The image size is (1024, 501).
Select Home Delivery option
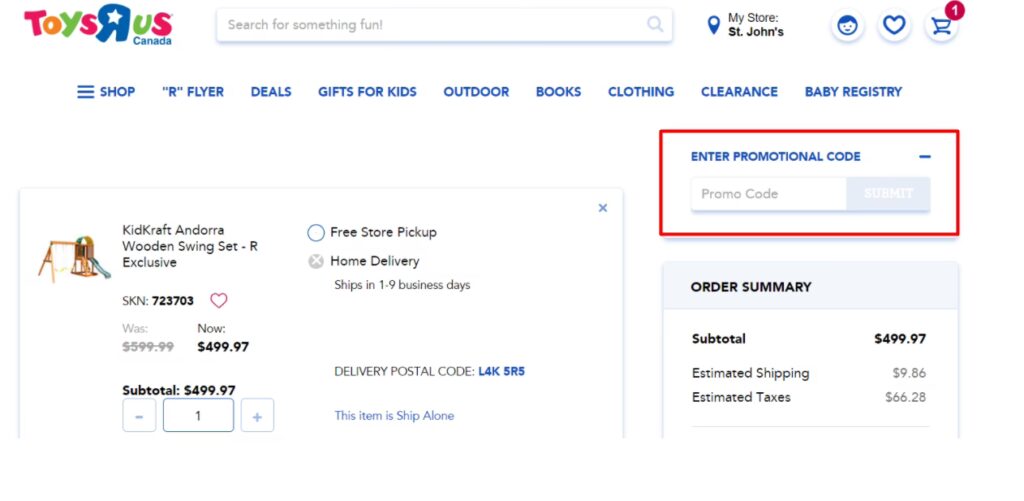point(316,261)
